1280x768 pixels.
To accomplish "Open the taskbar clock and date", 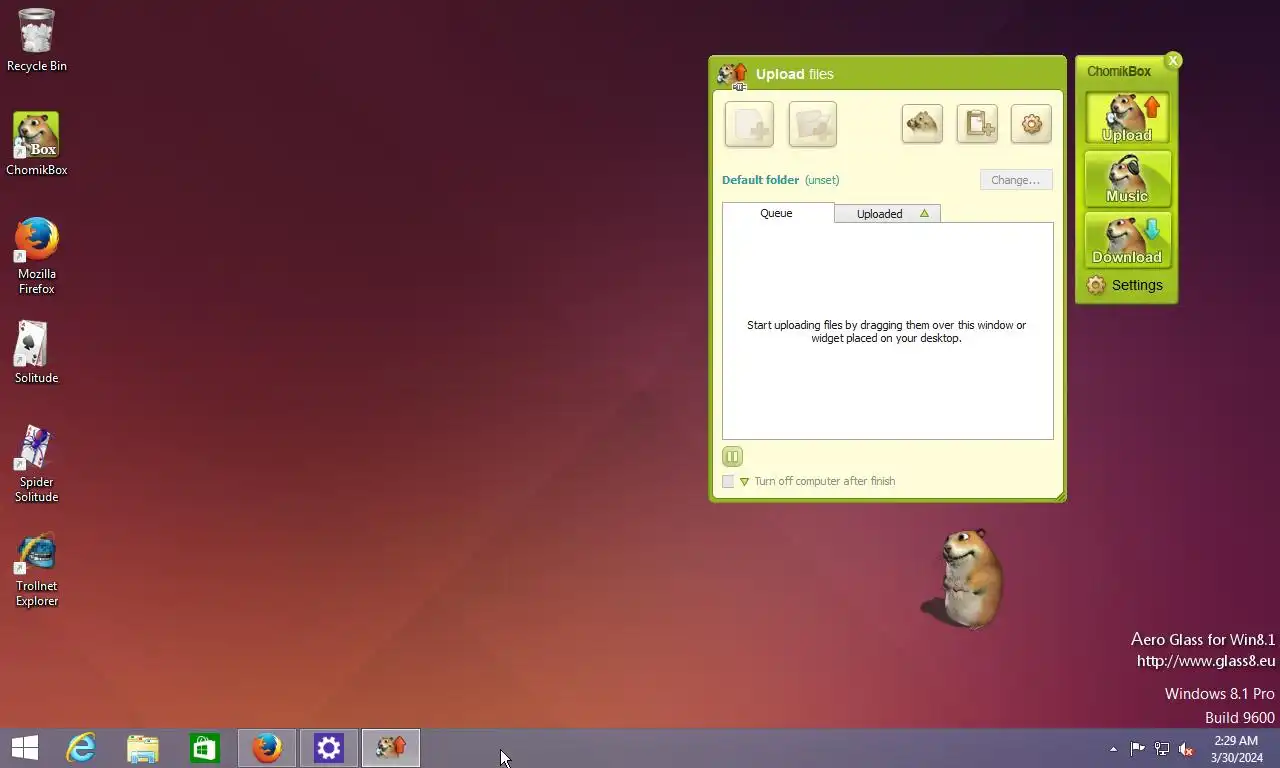I will (1236, 749).
